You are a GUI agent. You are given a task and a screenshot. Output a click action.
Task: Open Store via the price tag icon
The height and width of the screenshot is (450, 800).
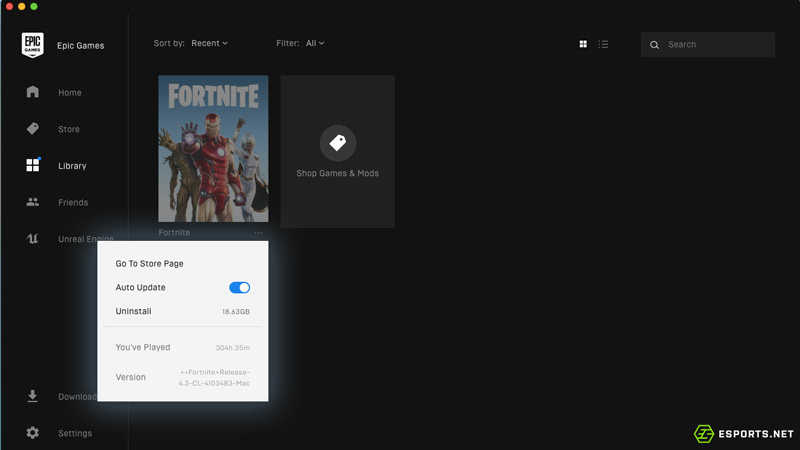point(33,129)
